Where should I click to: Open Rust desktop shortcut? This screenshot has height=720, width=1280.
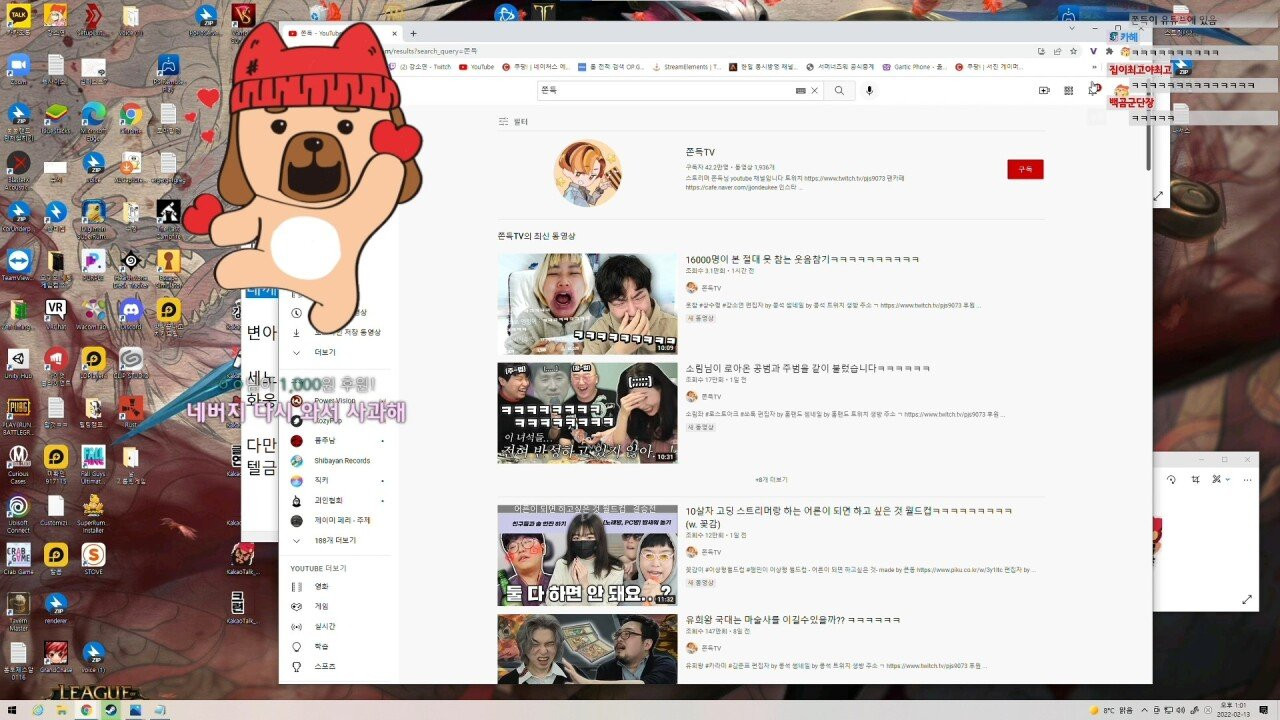[x=131, y=410]
